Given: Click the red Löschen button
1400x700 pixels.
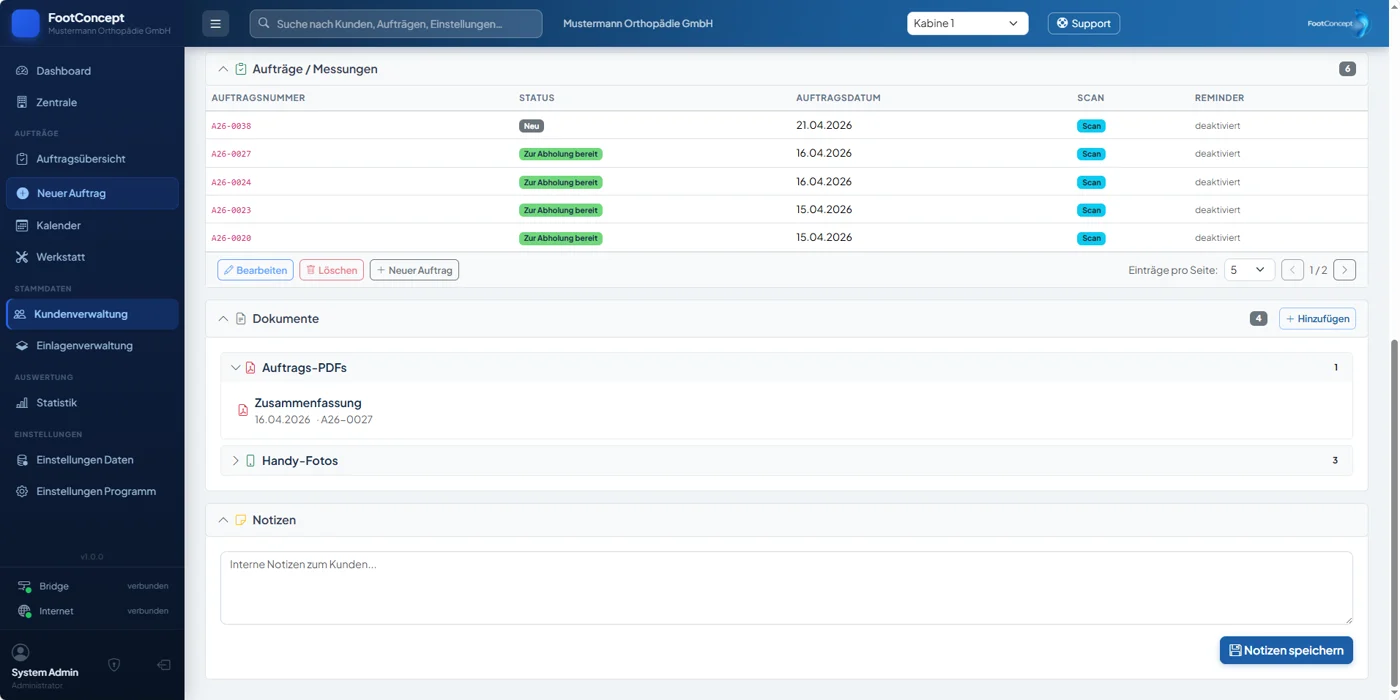Looking at the screenshot, I should point(331,270).
